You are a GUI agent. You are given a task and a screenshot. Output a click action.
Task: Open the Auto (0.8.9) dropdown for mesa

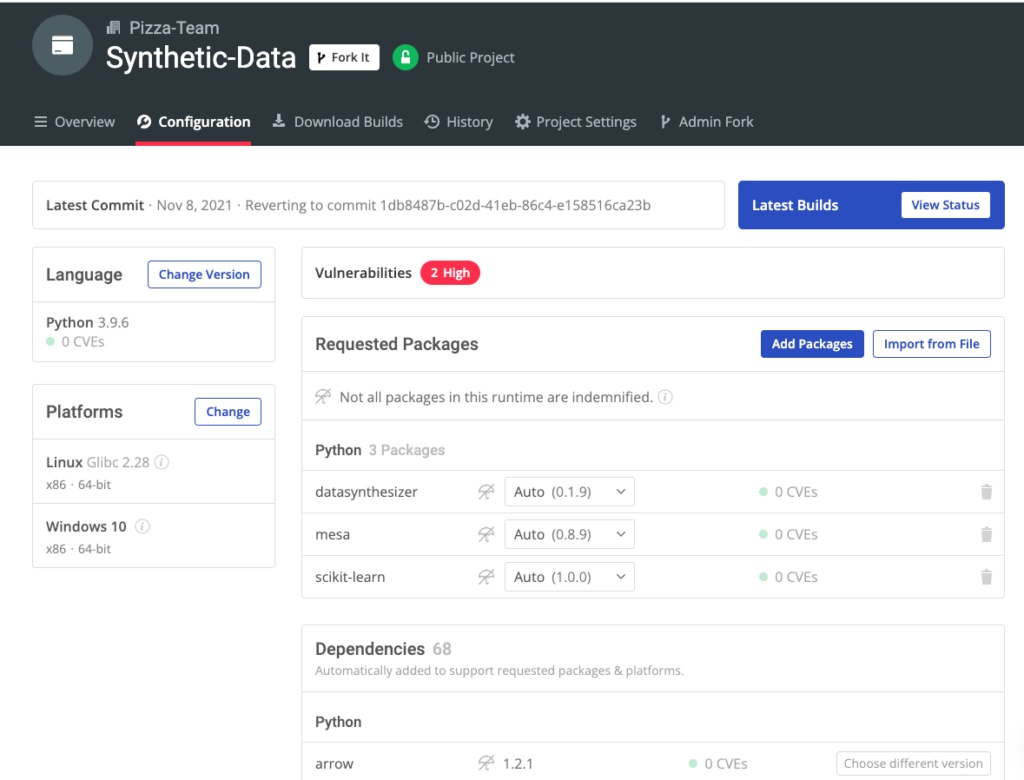(x=569, y=534)
